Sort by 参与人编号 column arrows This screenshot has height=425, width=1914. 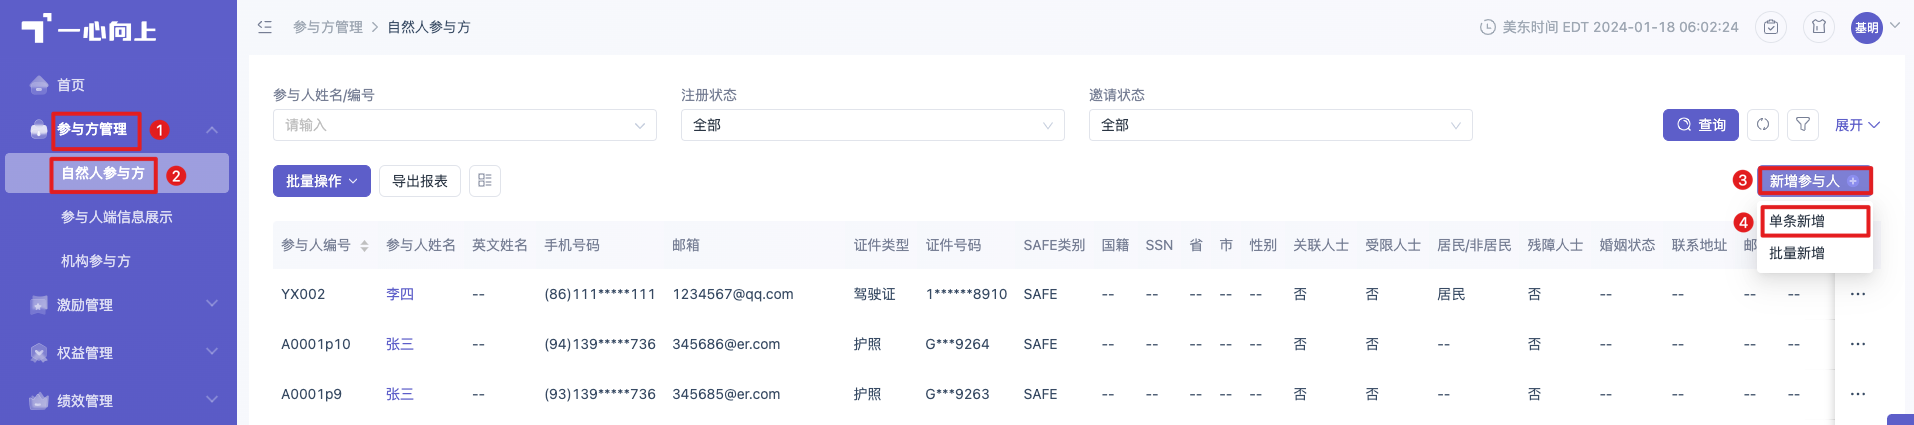point(364,246)
